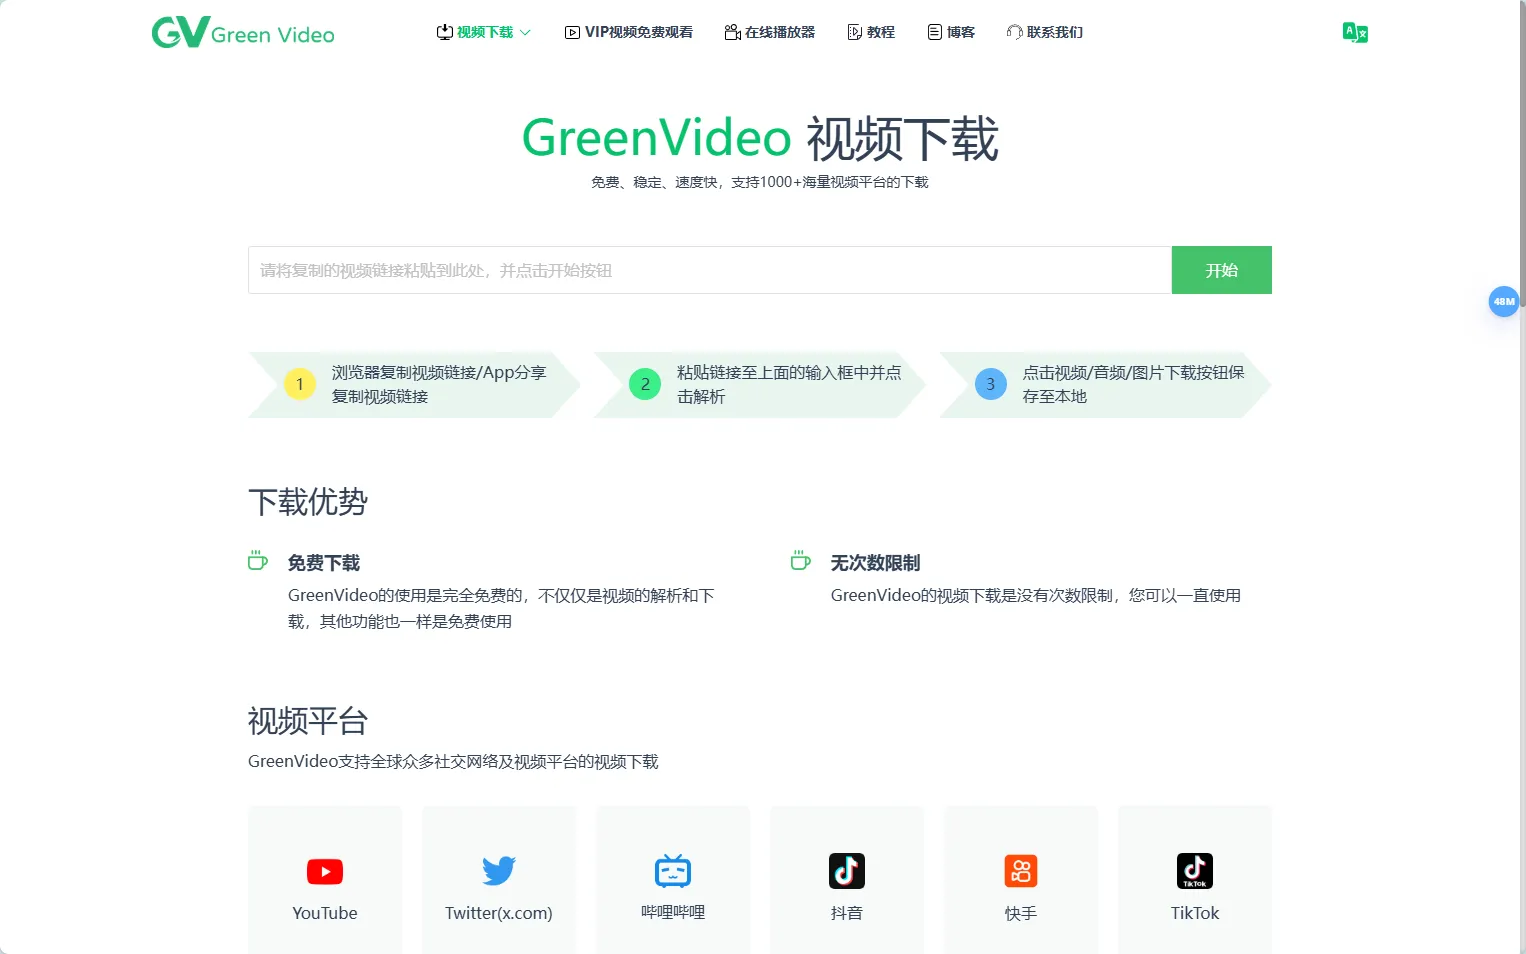Open the 博客 menu item

961,32
